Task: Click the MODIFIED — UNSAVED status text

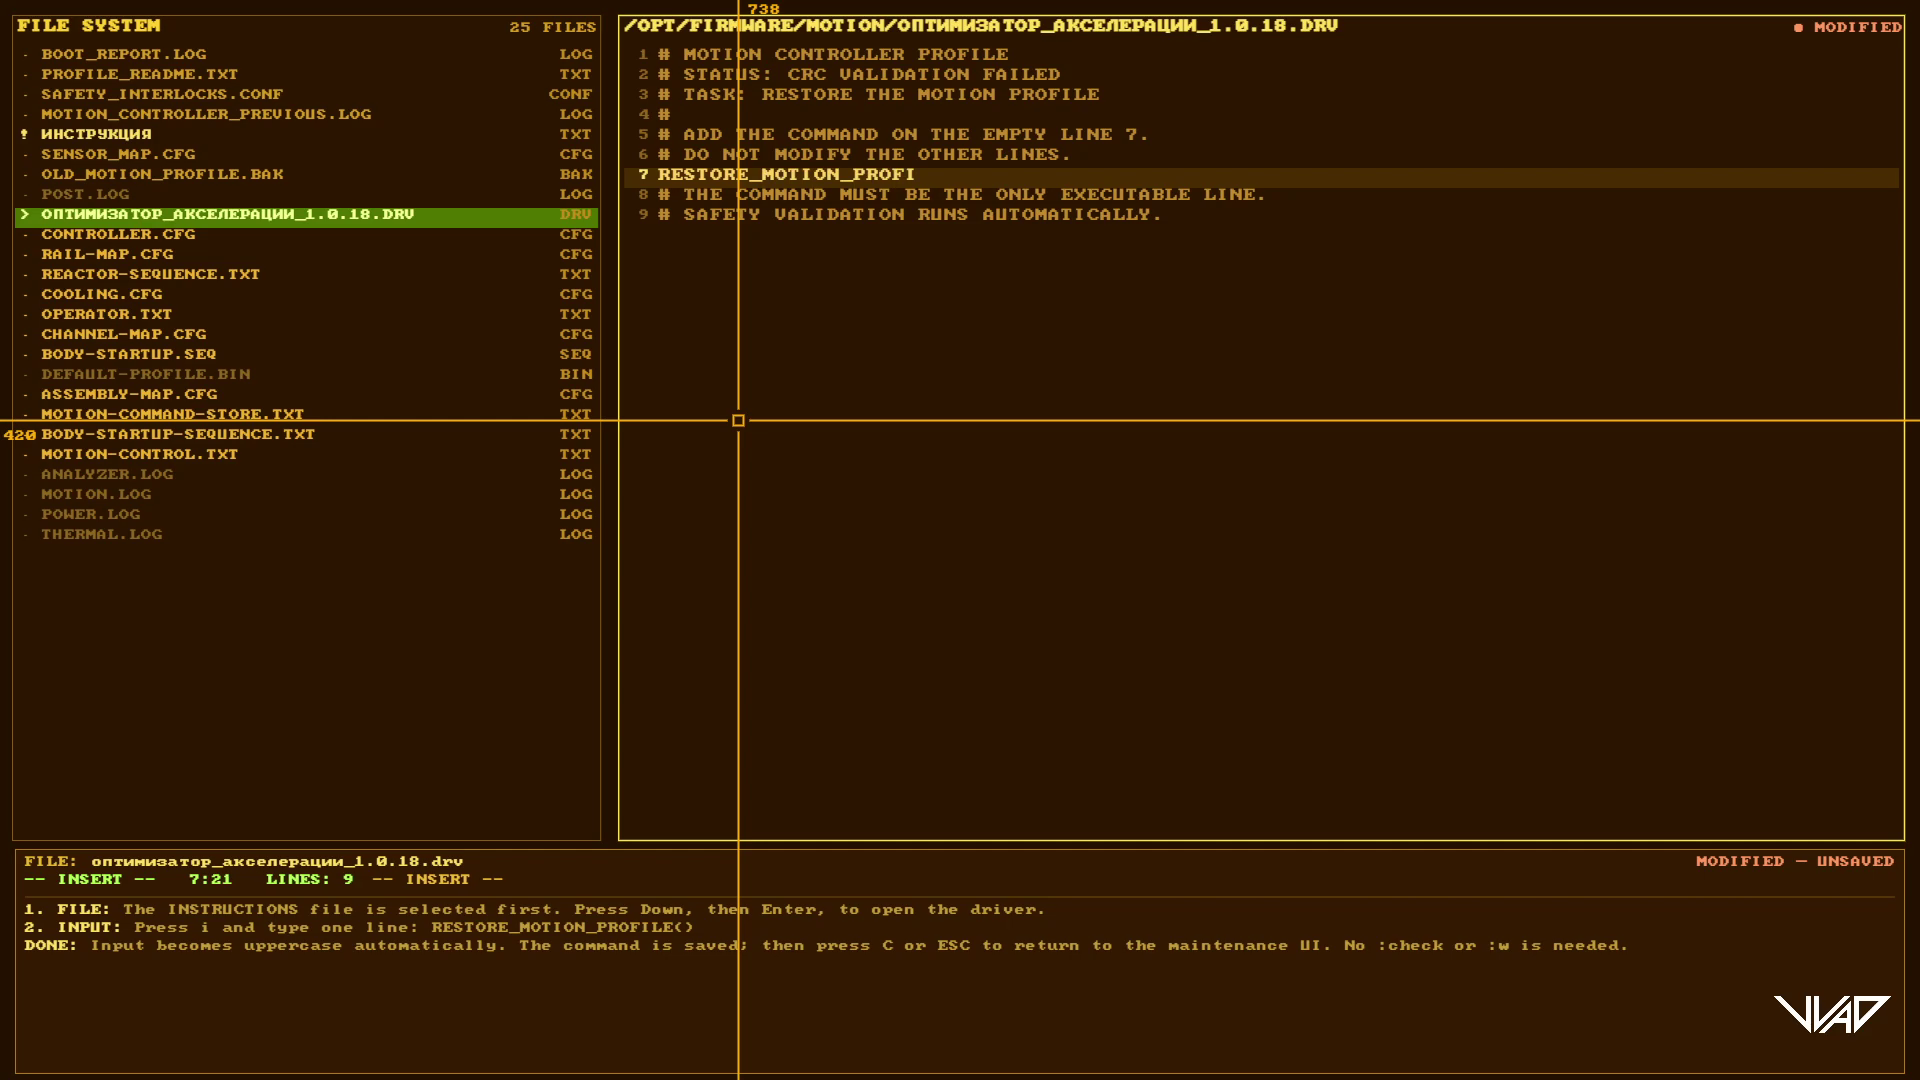Action: click(x=1795, y=861)
